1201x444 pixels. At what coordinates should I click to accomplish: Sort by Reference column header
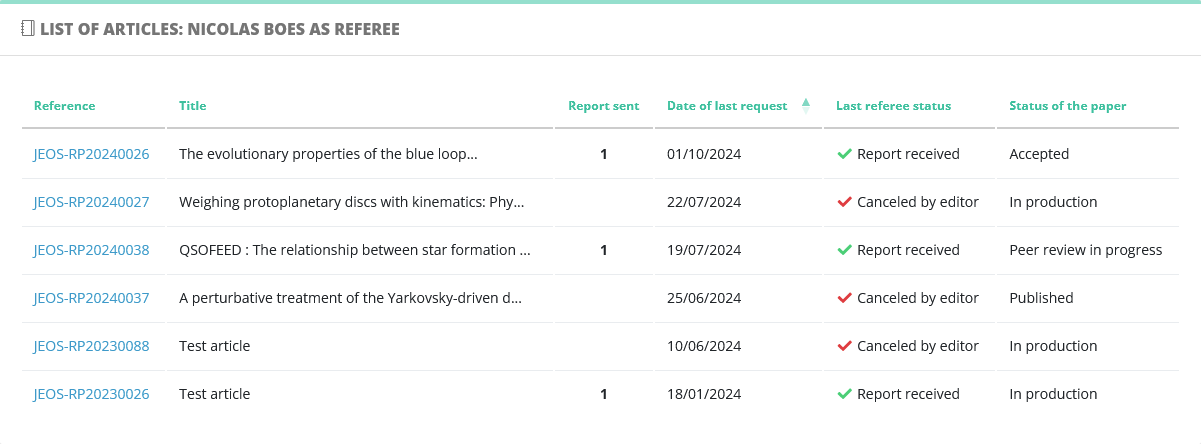[x=65, y=105]
